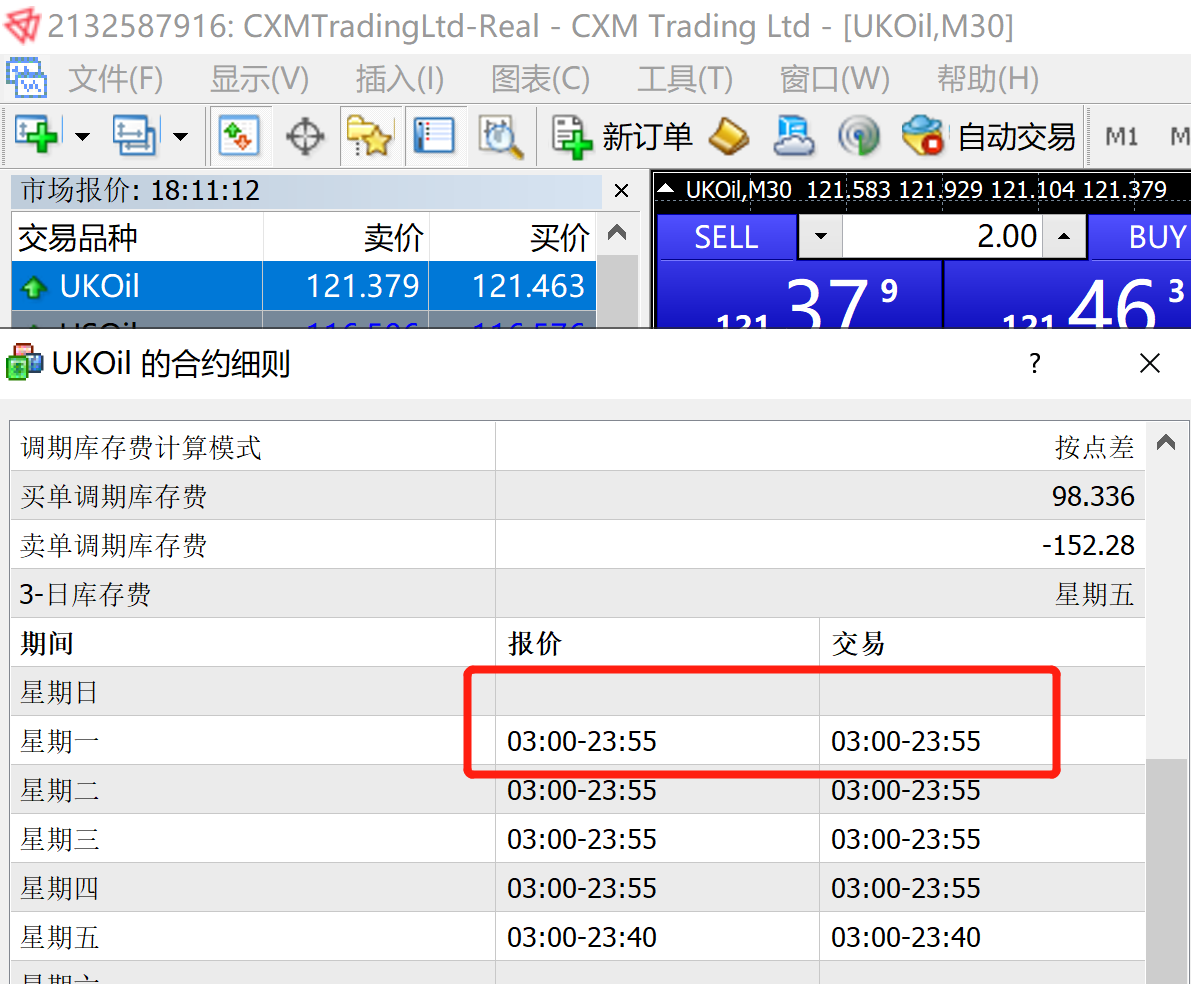Viewport: 1191px width, 984px height.
Task: Select the M1 timeframe button
Action: point(1121,137)
